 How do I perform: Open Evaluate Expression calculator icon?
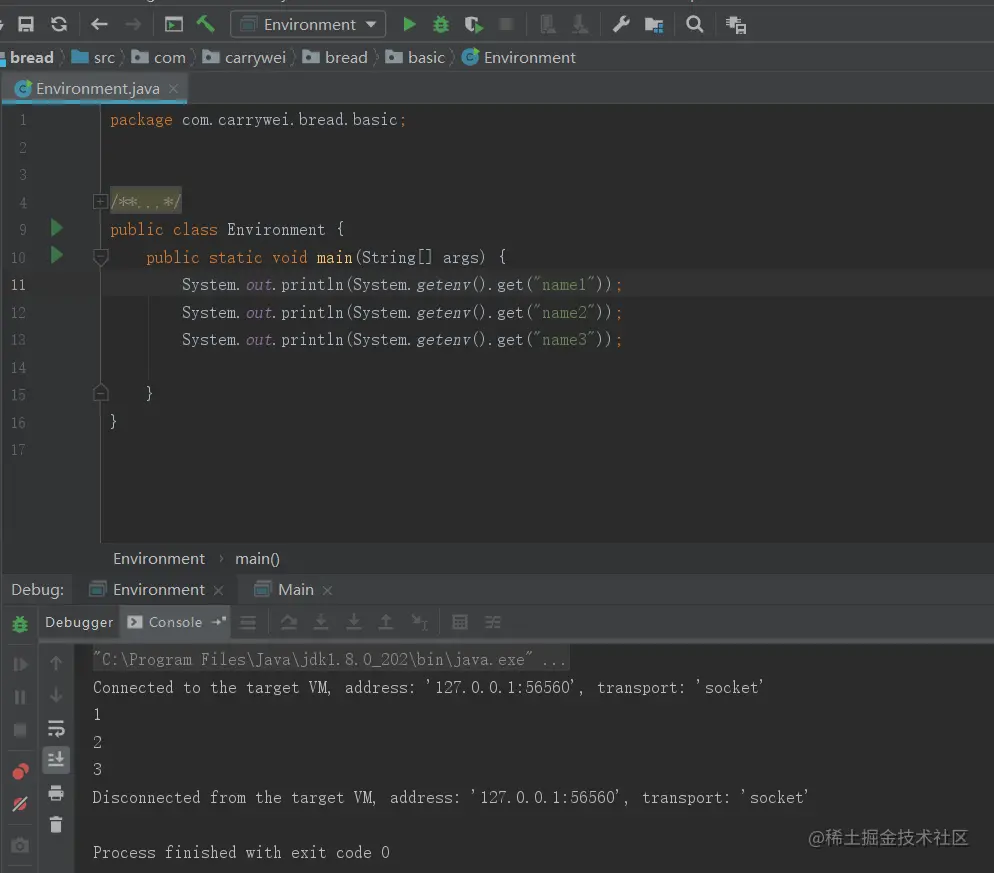[460, 623]
